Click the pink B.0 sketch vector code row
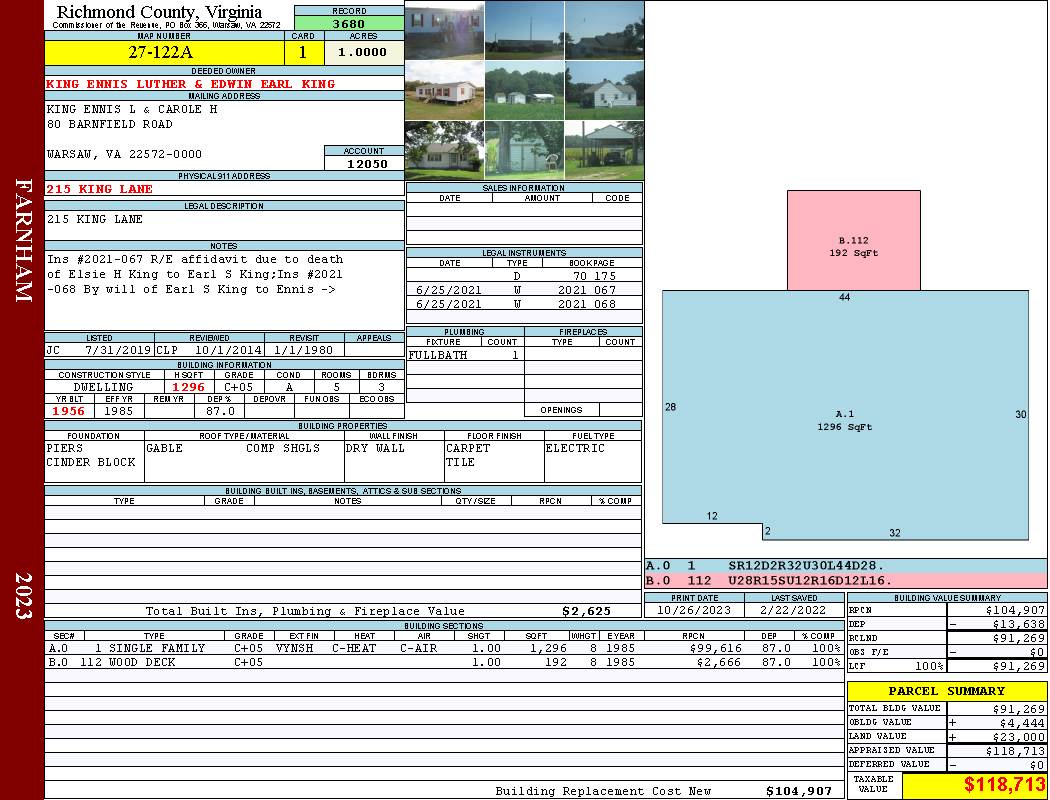Image resolution: width=1050 pixels, height=800 pixels. 845,580
